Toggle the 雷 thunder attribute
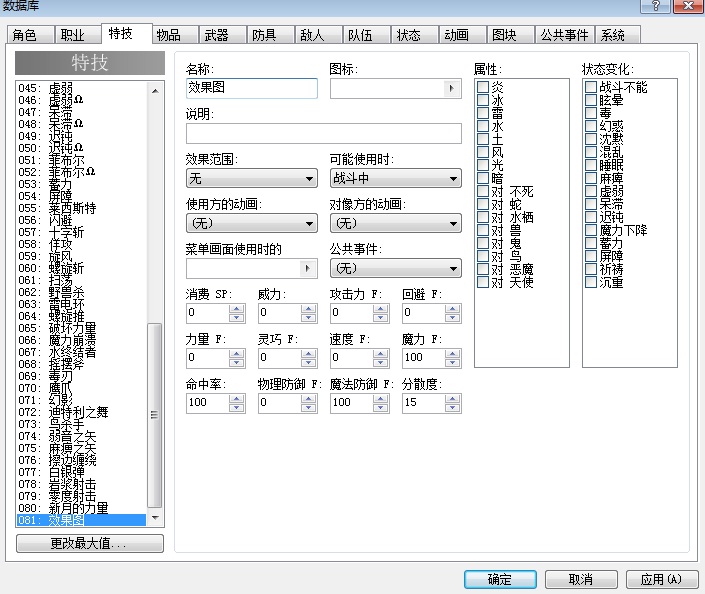 tap(483, 113)
